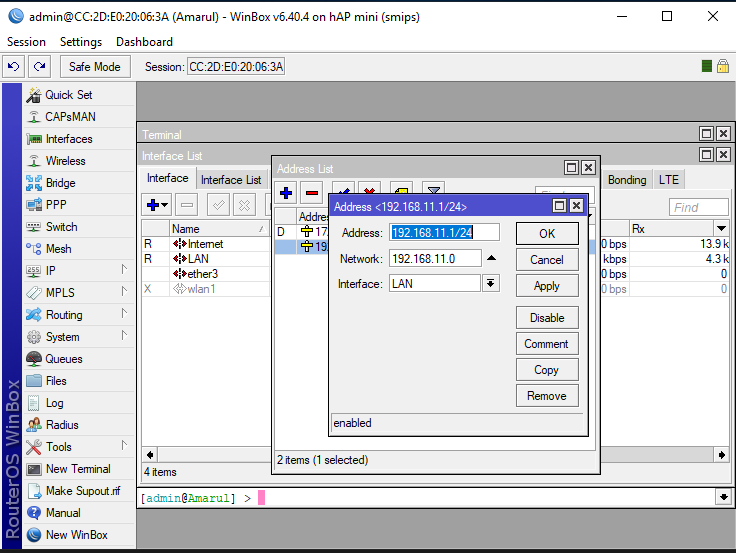
Task: Expand the IP submenu
Action: click(79, 271)
